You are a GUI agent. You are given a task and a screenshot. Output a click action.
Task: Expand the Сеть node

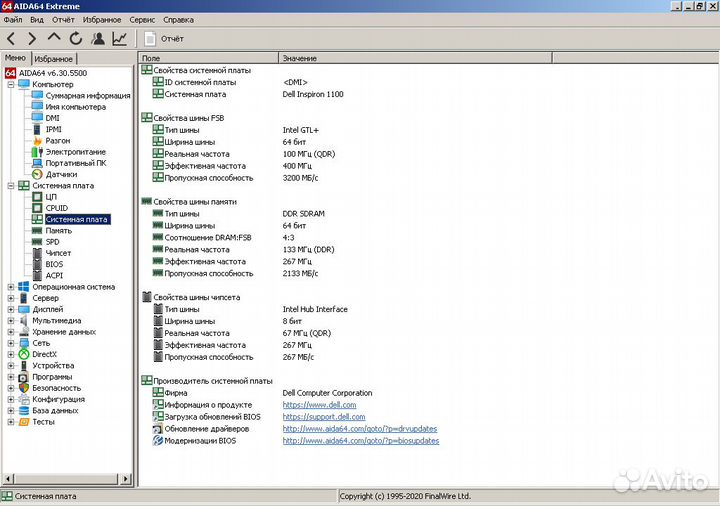11,343
